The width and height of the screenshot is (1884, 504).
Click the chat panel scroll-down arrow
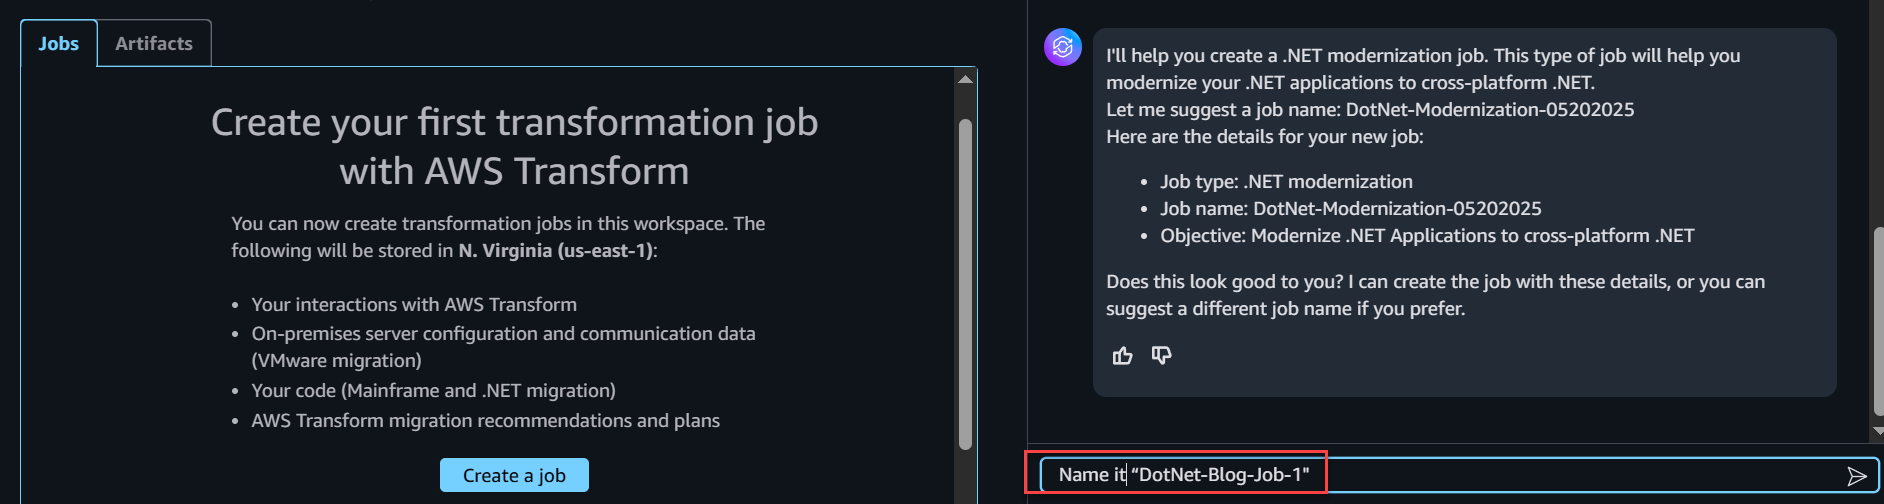click(x=1878, y=431)
